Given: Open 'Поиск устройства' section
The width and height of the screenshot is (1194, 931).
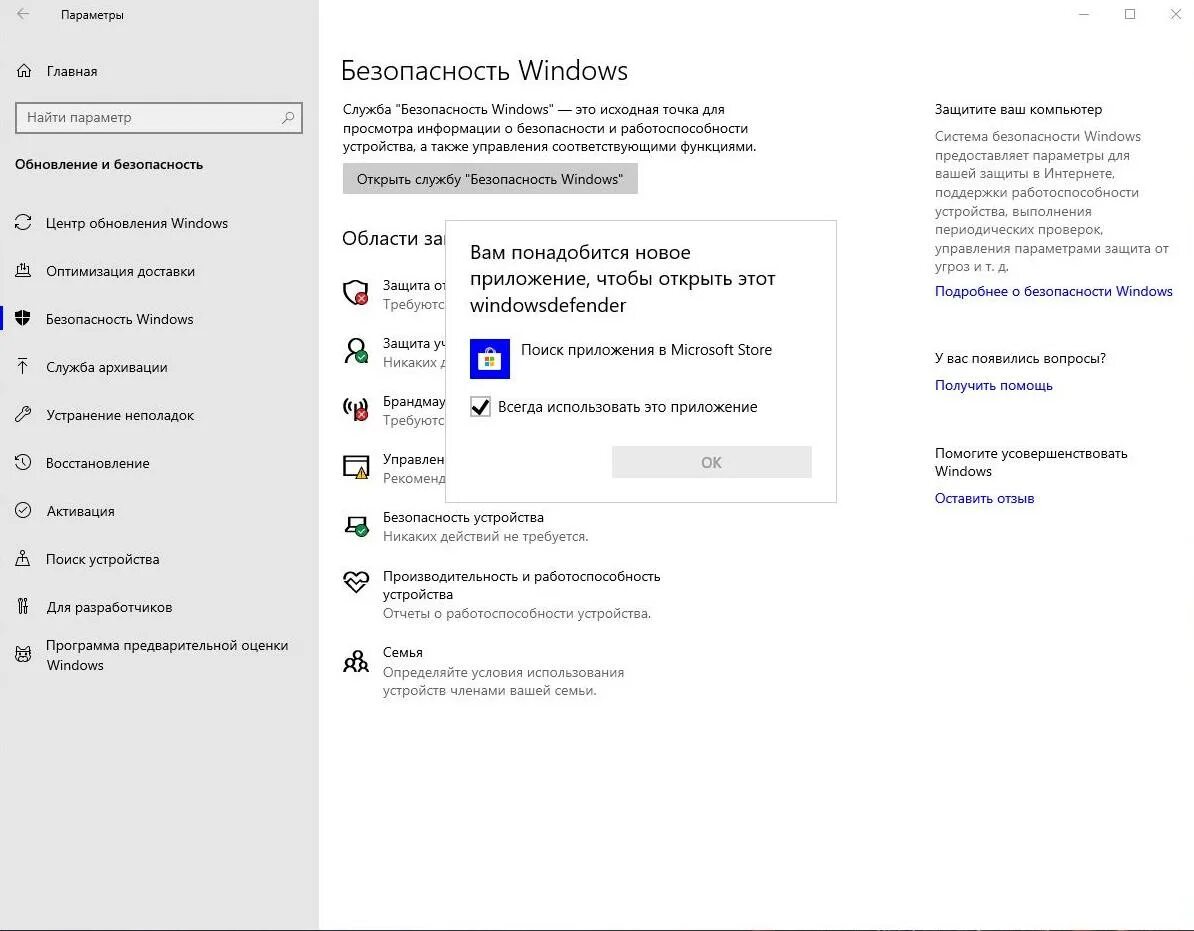Looking at the screenshot, I should click(x=103, y=559).
